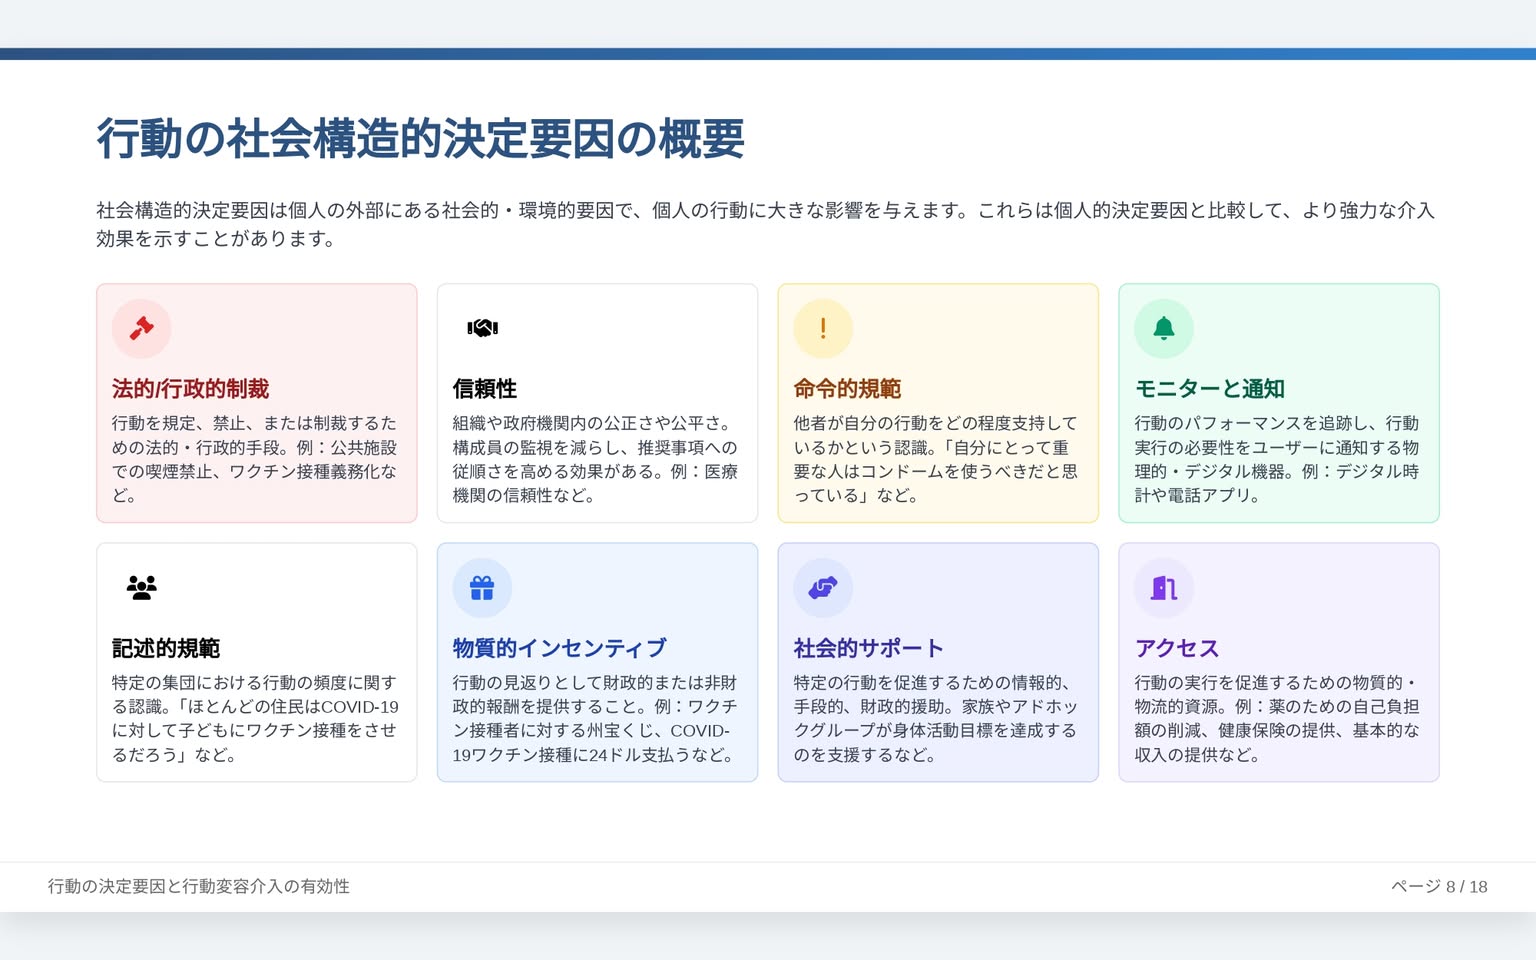
Task: Select the 信頼性 card heading
Action: 485,389
